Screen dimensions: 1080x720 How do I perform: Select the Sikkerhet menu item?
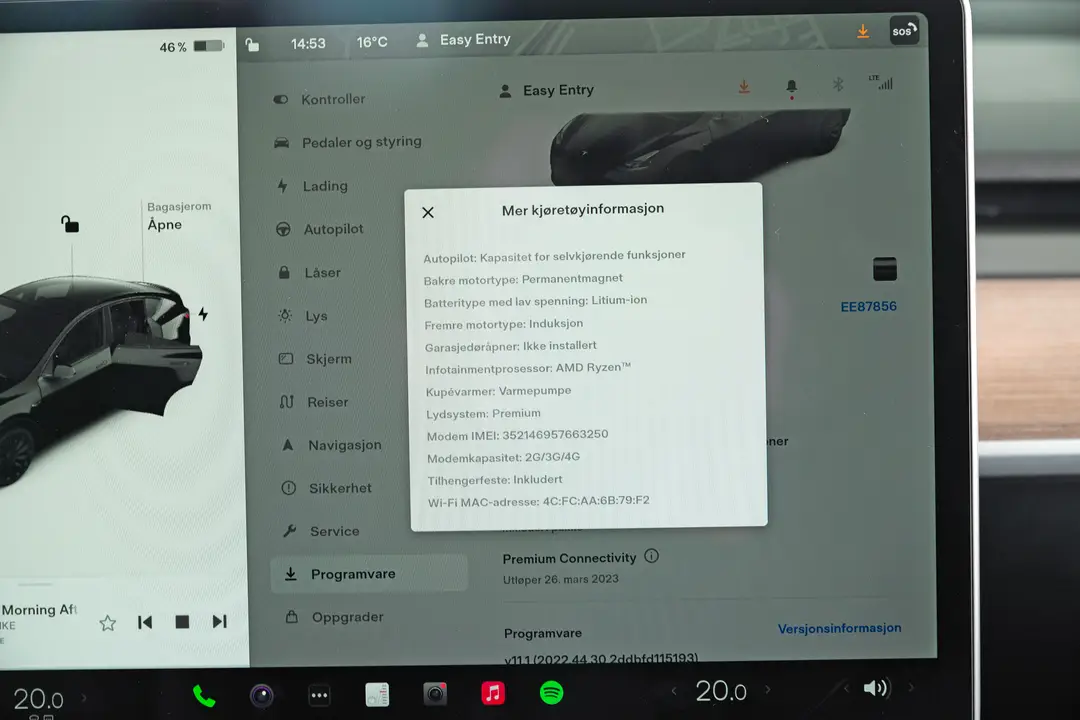326,488
